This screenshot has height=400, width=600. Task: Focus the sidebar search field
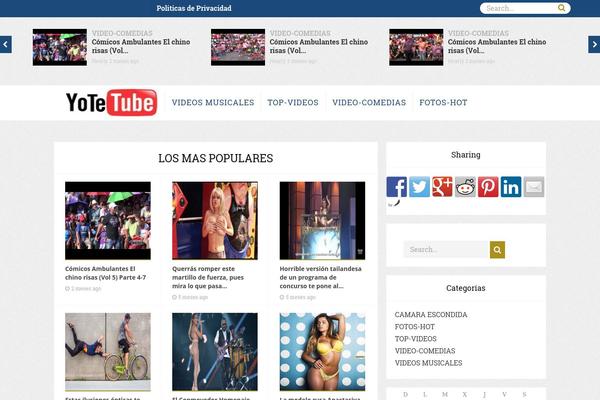pyautogui.click(x=447, y=250)
